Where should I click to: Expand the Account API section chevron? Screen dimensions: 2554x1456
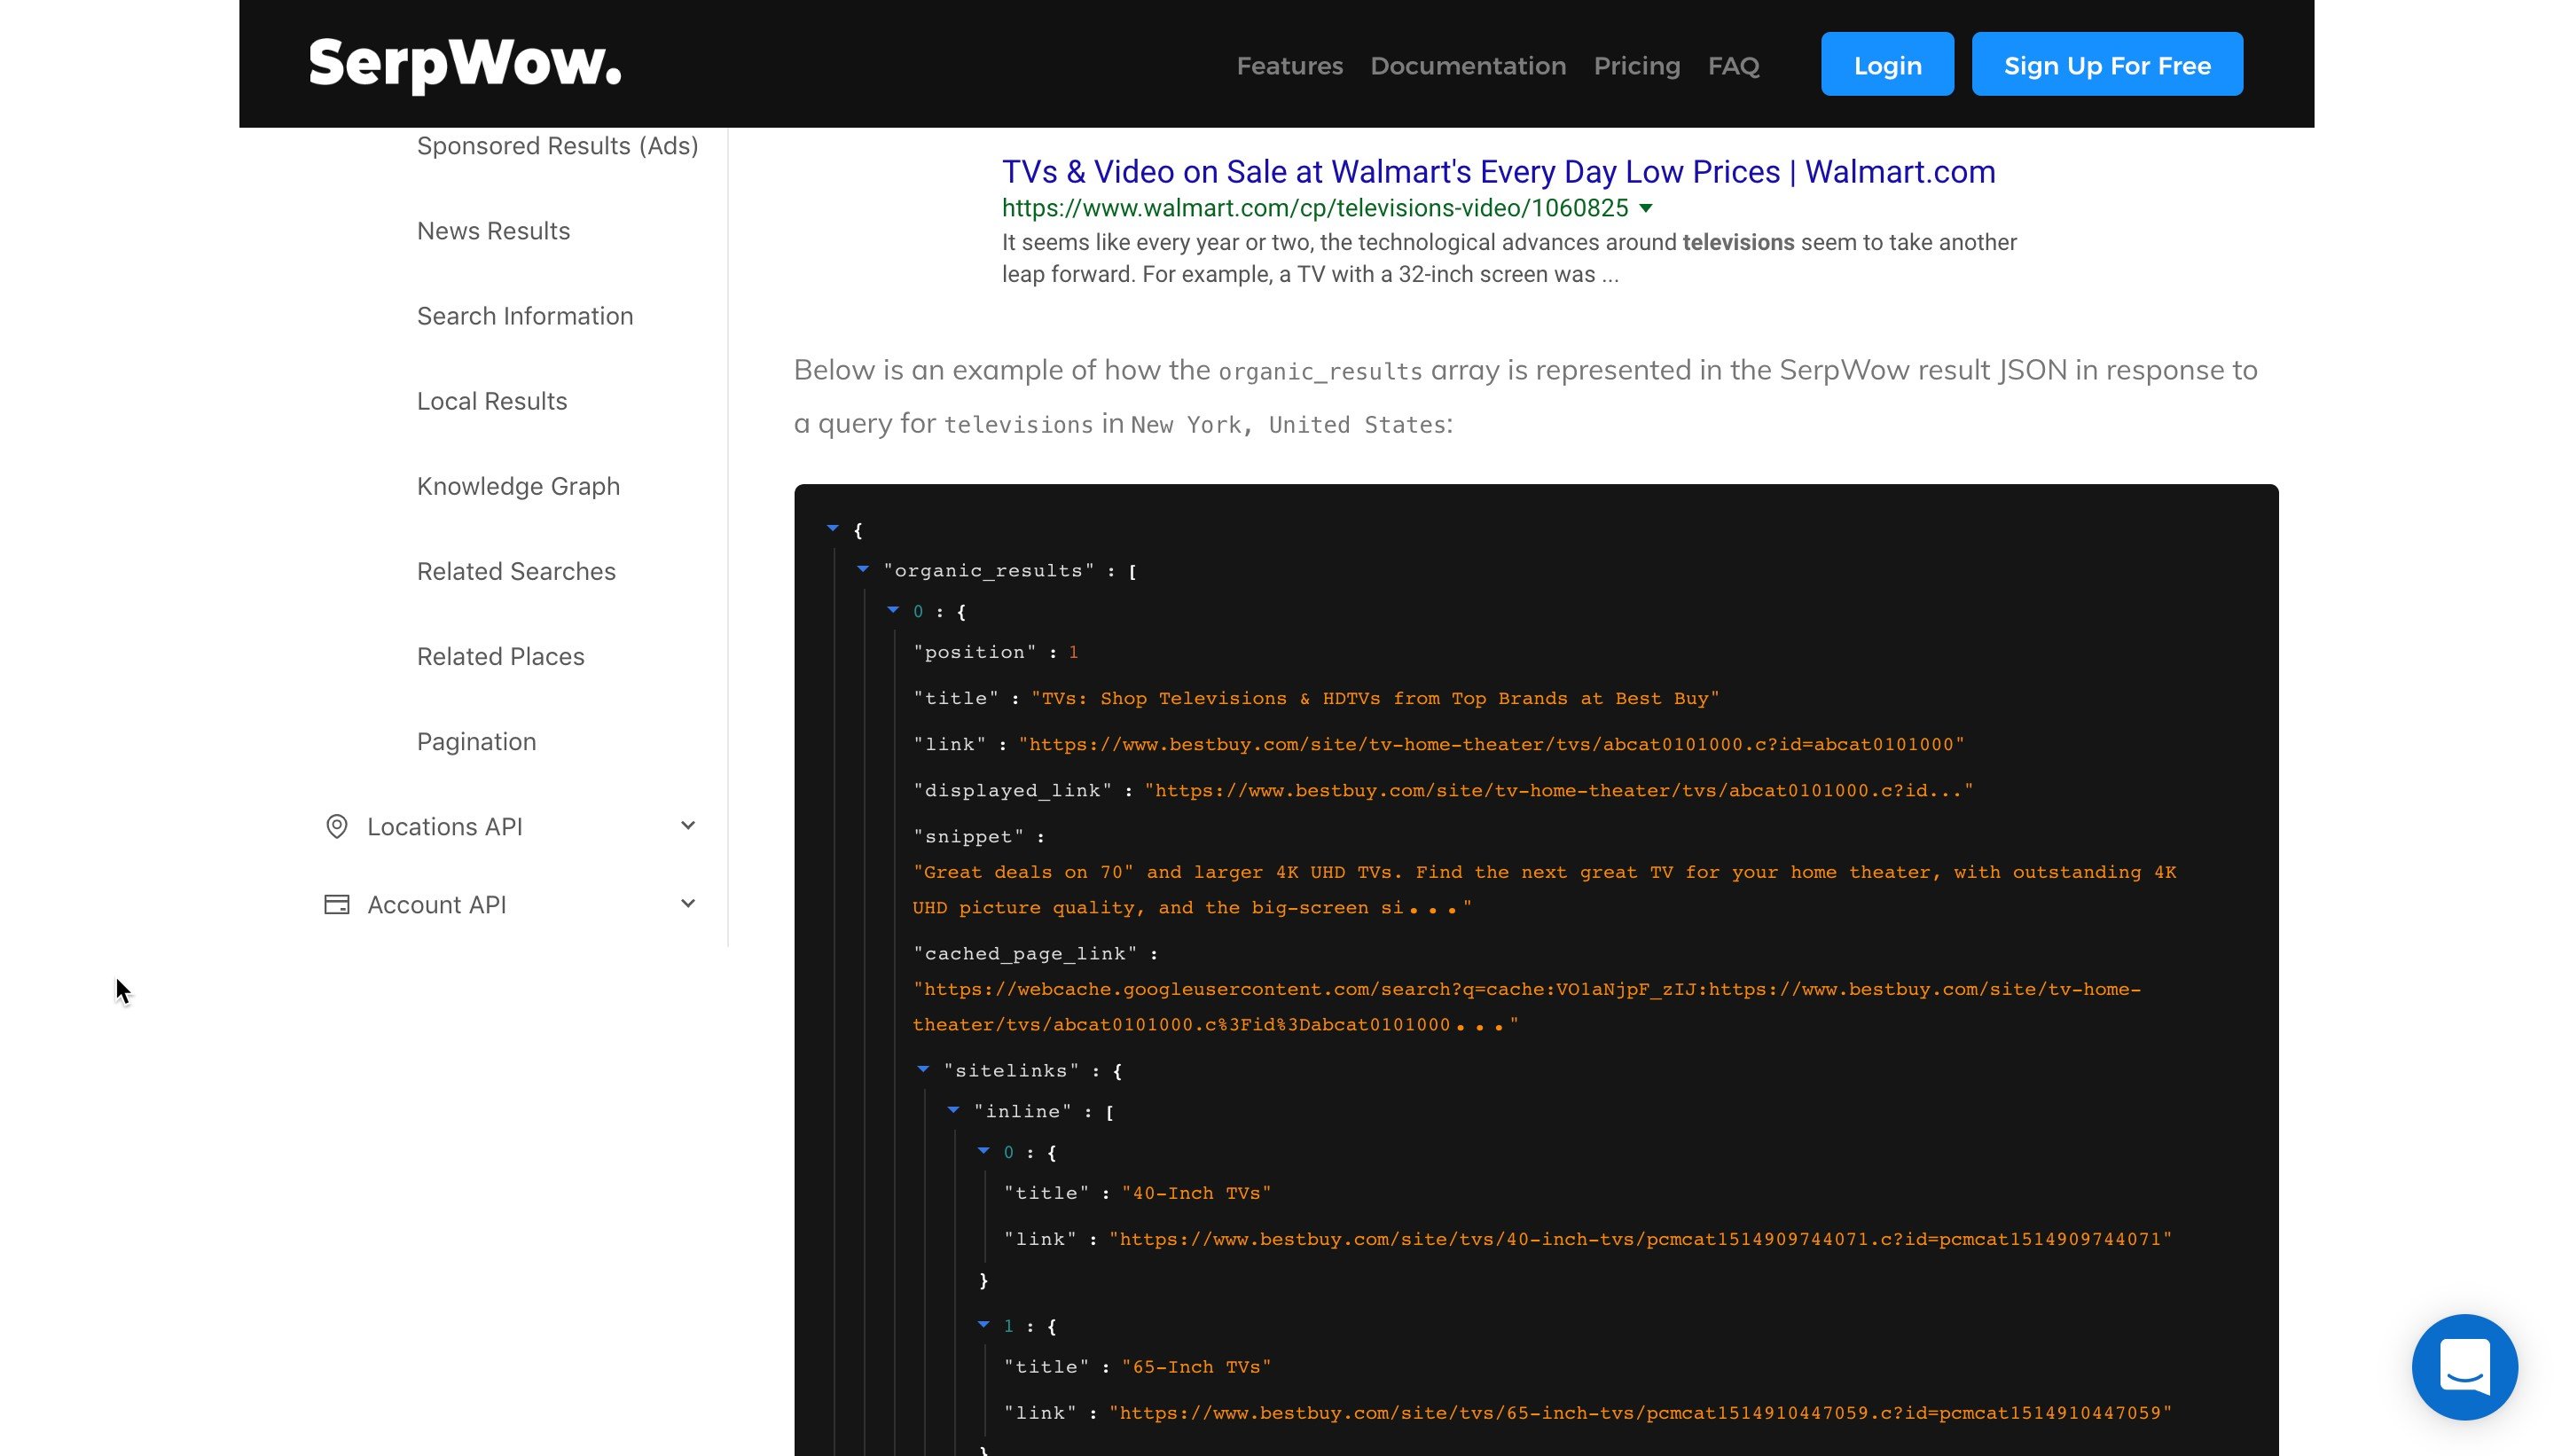[x=688, y=903]
